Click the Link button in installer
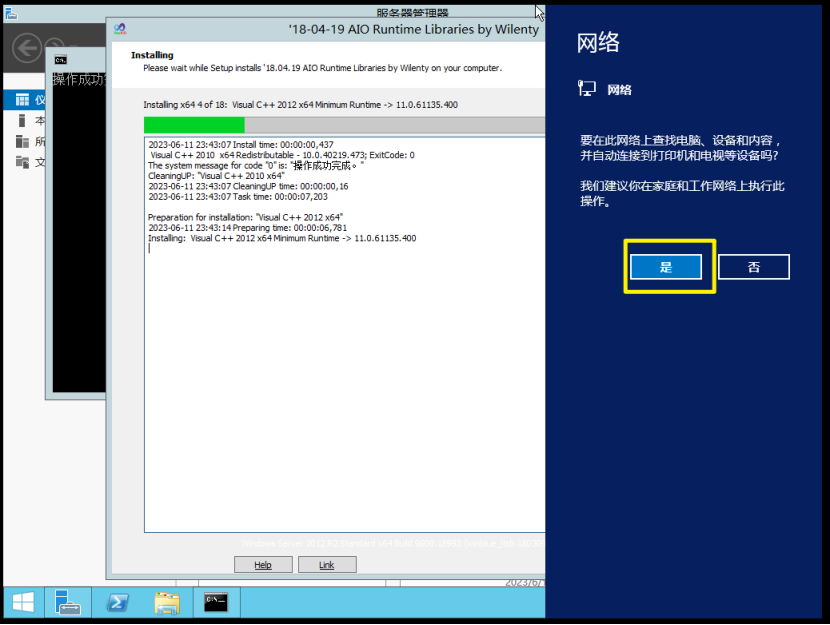Viewport: 830px width, 625px height. tap(327, 565)
